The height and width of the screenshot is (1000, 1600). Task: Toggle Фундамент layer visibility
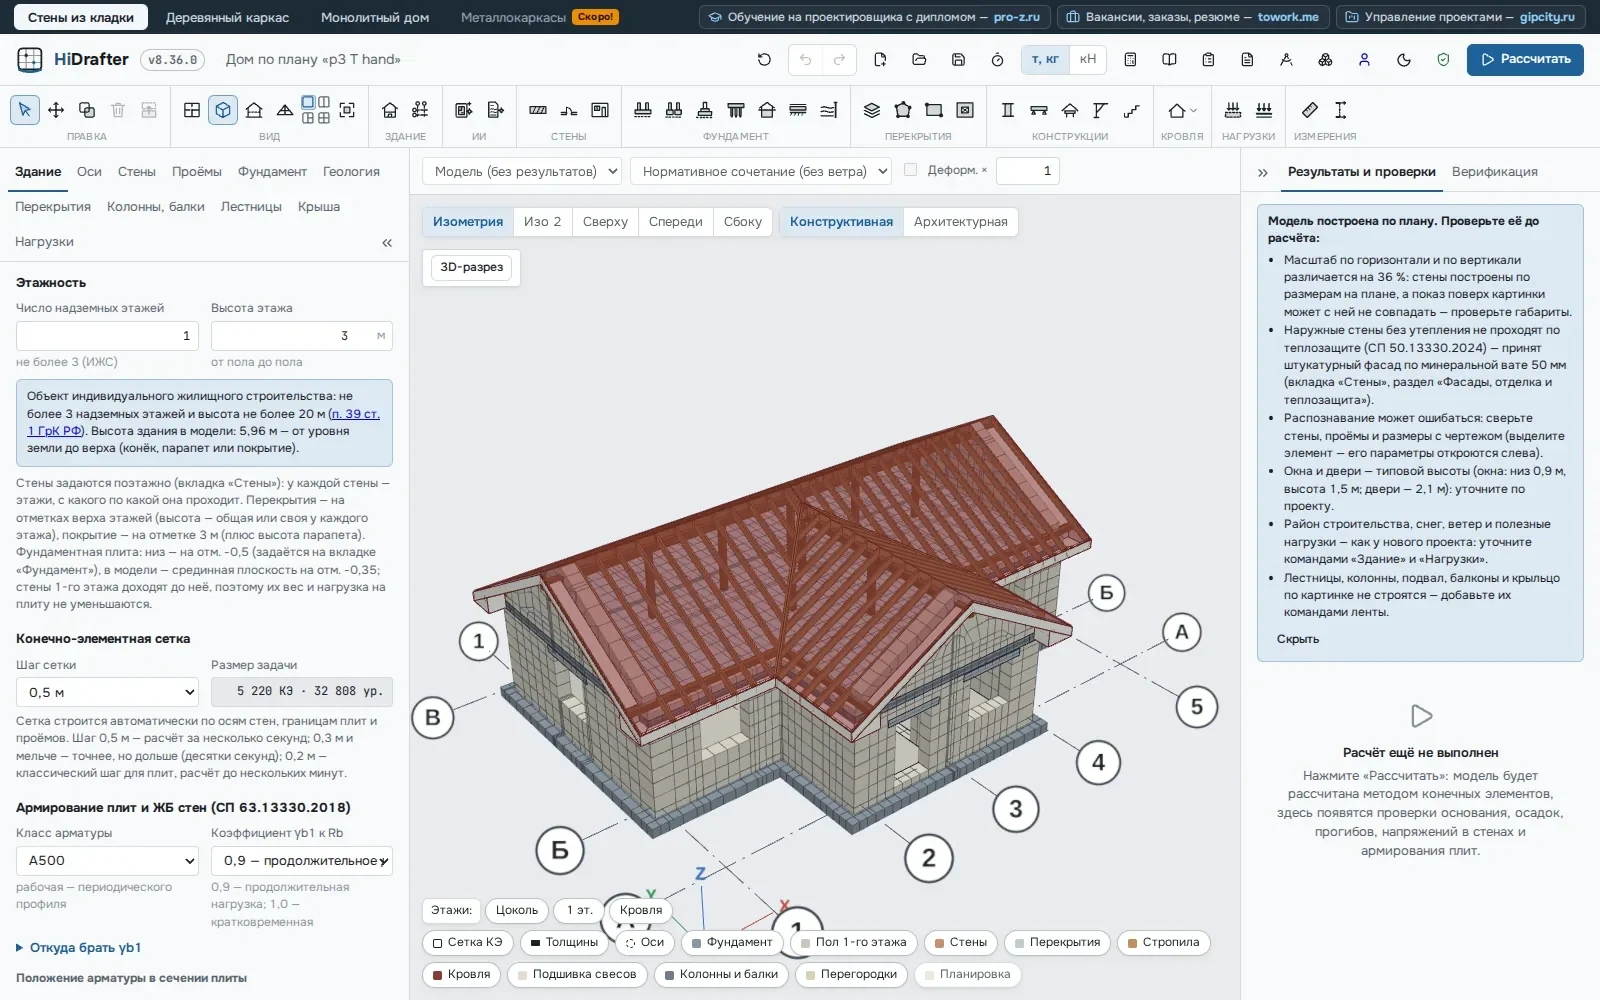coord(731,942)
